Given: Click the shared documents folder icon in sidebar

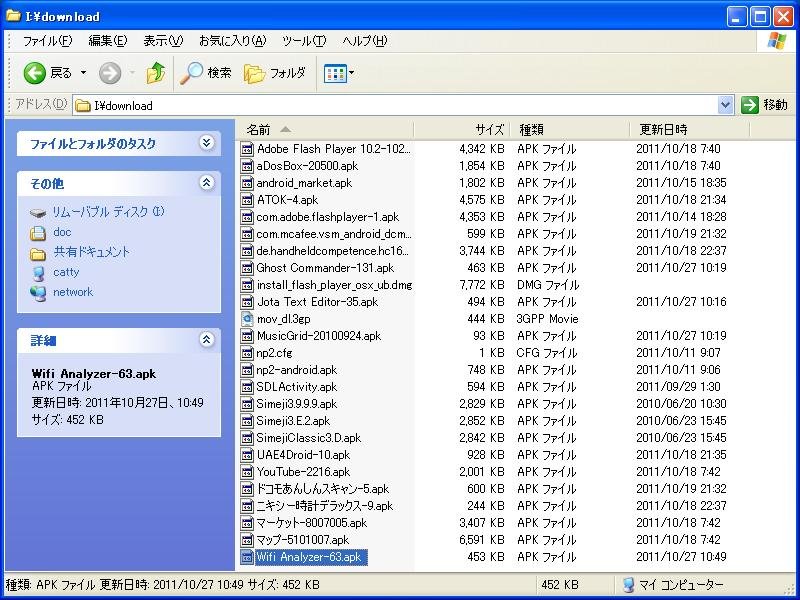Looking at the screenshot, I should [38, 253].
